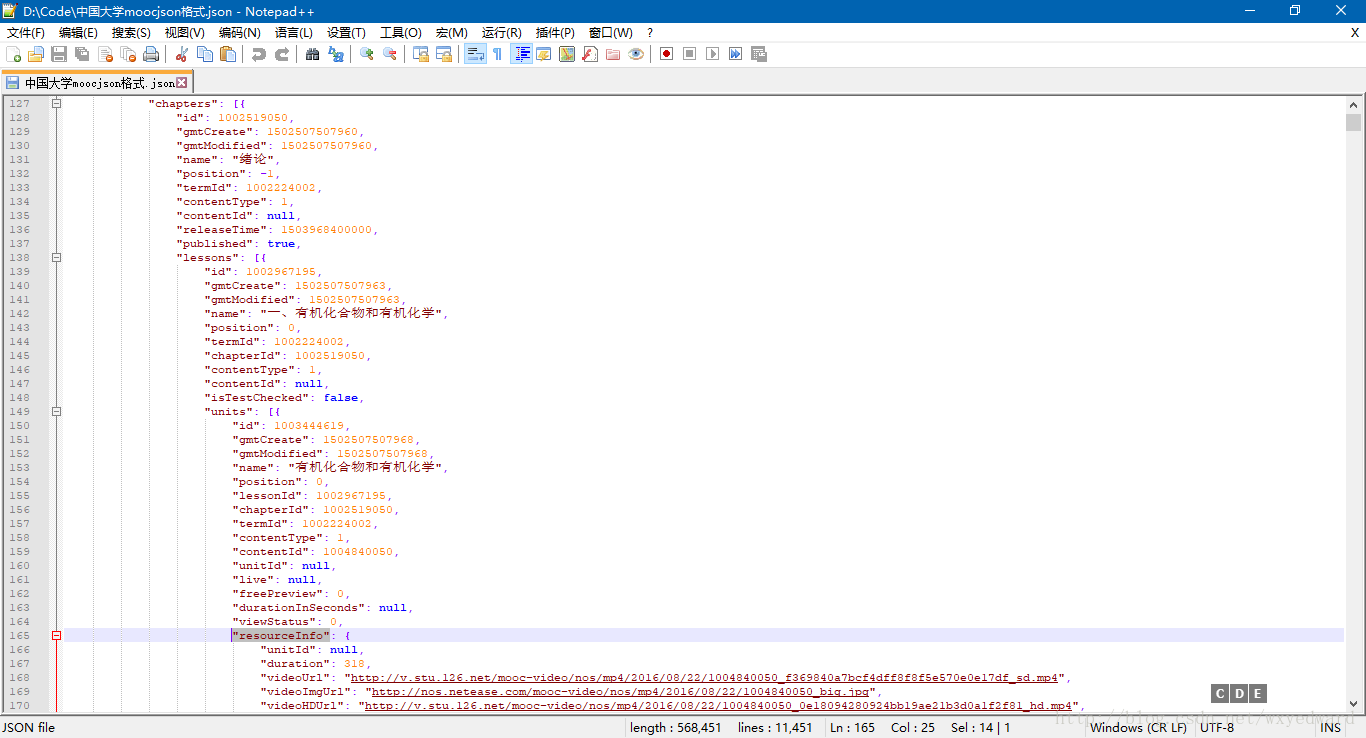The width and height of the screenshot is (1366, 738).
Task: Click the Close All toolbar icon
Action: pos(128,54)
